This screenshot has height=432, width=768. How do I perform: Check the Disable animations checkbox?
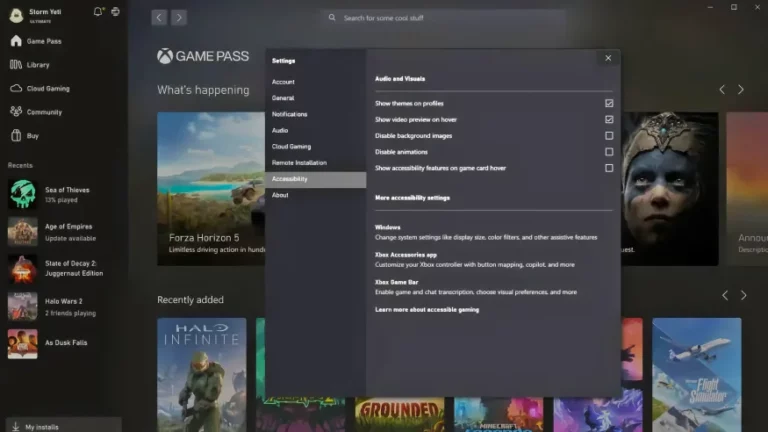(609, 152)
